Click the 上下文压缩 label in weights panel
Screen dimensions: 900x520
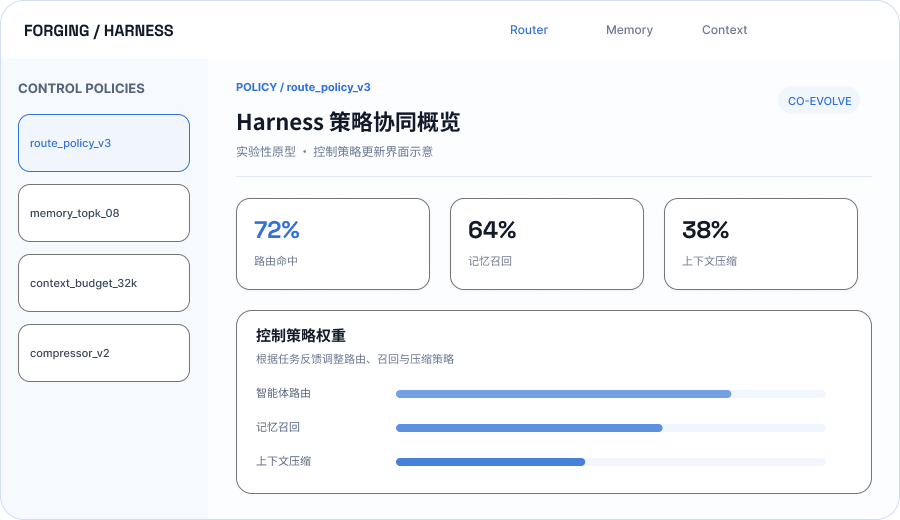coord(284,461)
